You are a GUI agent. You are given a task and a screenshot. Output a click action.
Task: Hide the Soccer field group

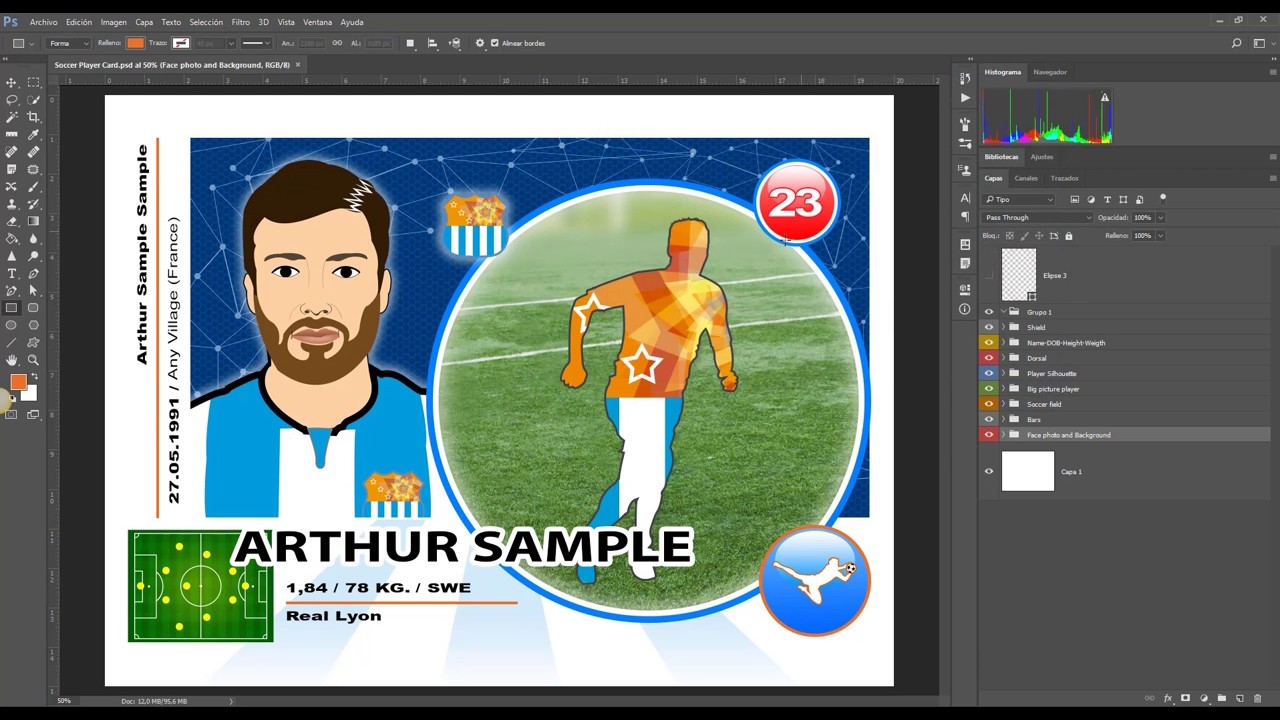coord(989,404)
